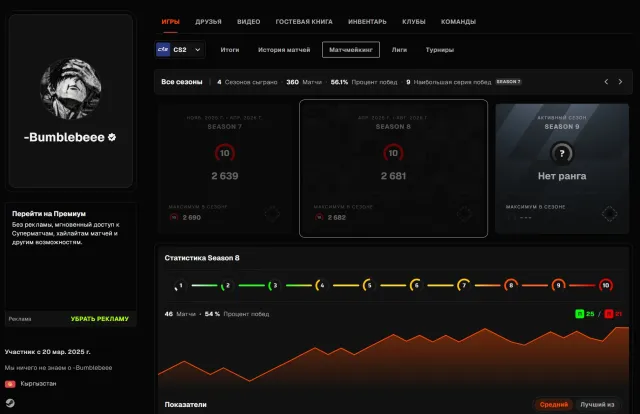The height and width of the screenshot is (414, 640).
Task: Open История матчей sub-tab
Action: point(284,50)
